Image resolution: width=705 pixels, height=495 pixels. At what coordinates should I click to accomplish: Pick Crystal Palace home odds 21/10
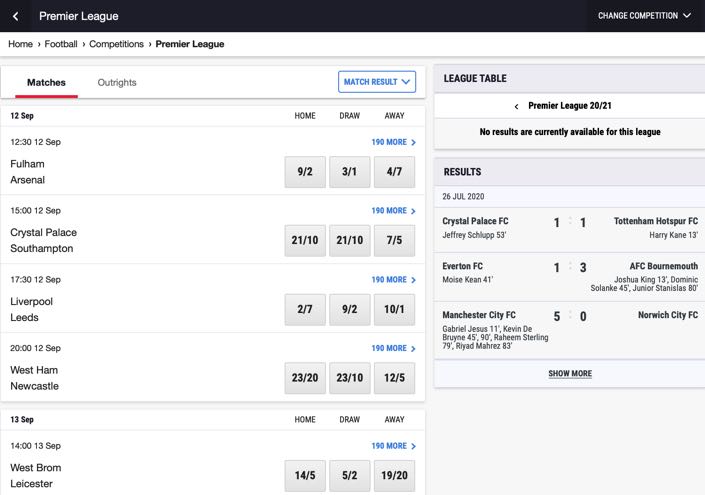[x=305, y=241]
